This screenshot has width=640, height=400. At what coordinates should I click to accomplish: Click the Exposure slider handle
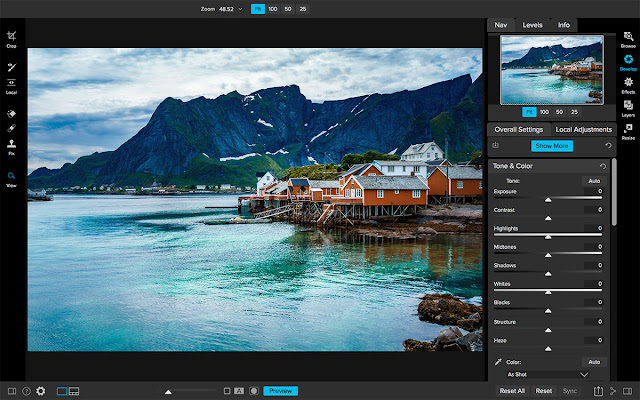coord(548,200)
